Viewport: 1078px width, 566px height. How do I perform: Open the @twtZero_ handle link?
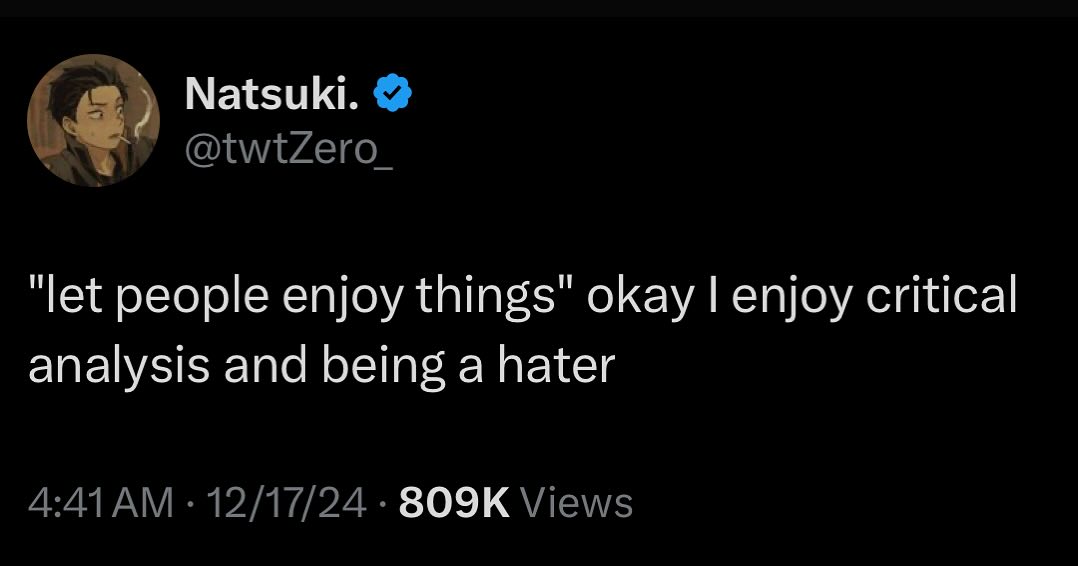click(290, 150)
